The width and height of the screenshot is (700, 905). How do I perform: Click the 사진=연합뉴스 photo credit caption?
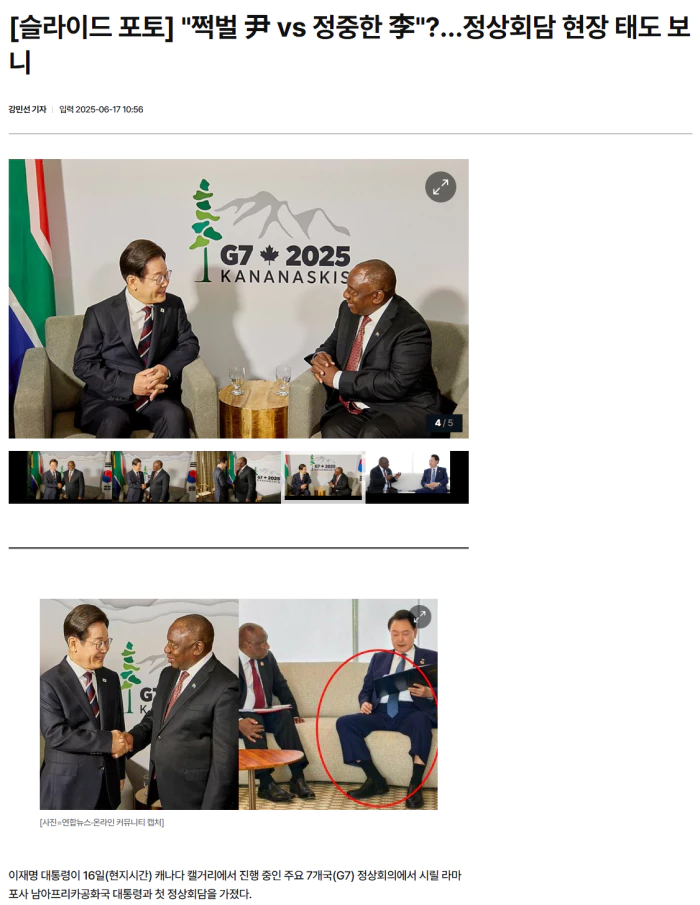[x=102, y=822]
